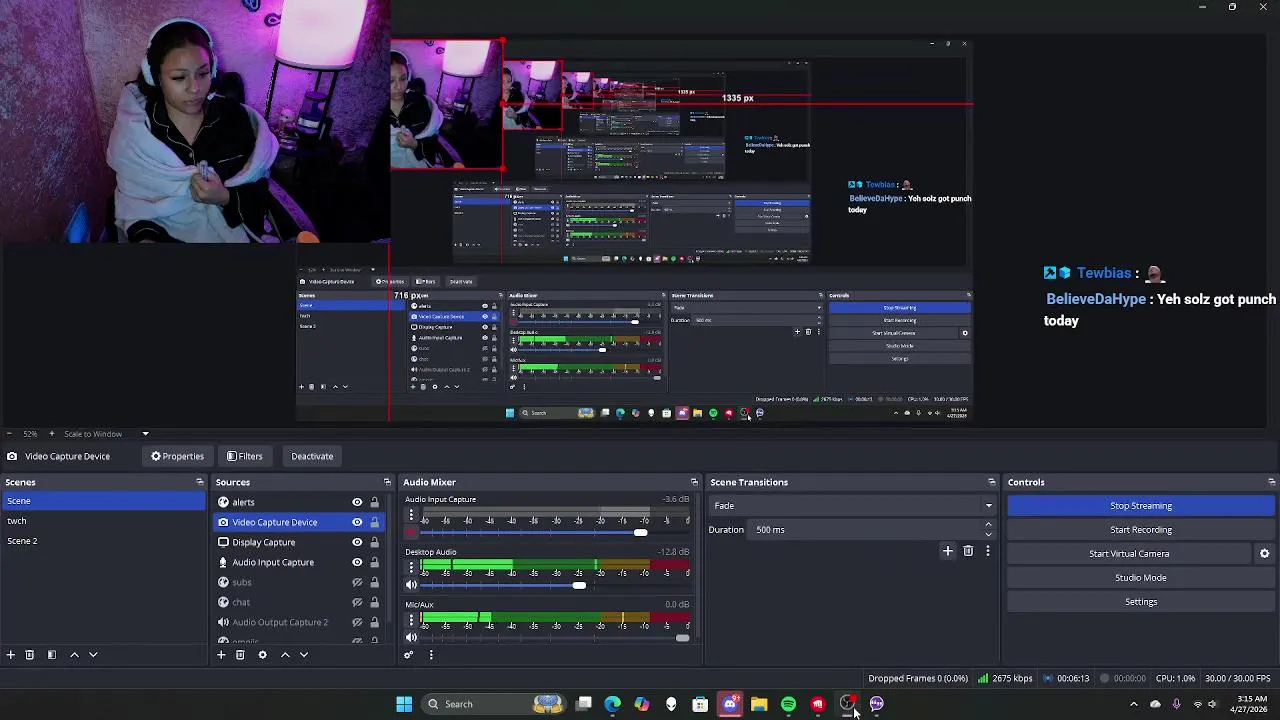Open Properties for selected source

coord(177,456)
